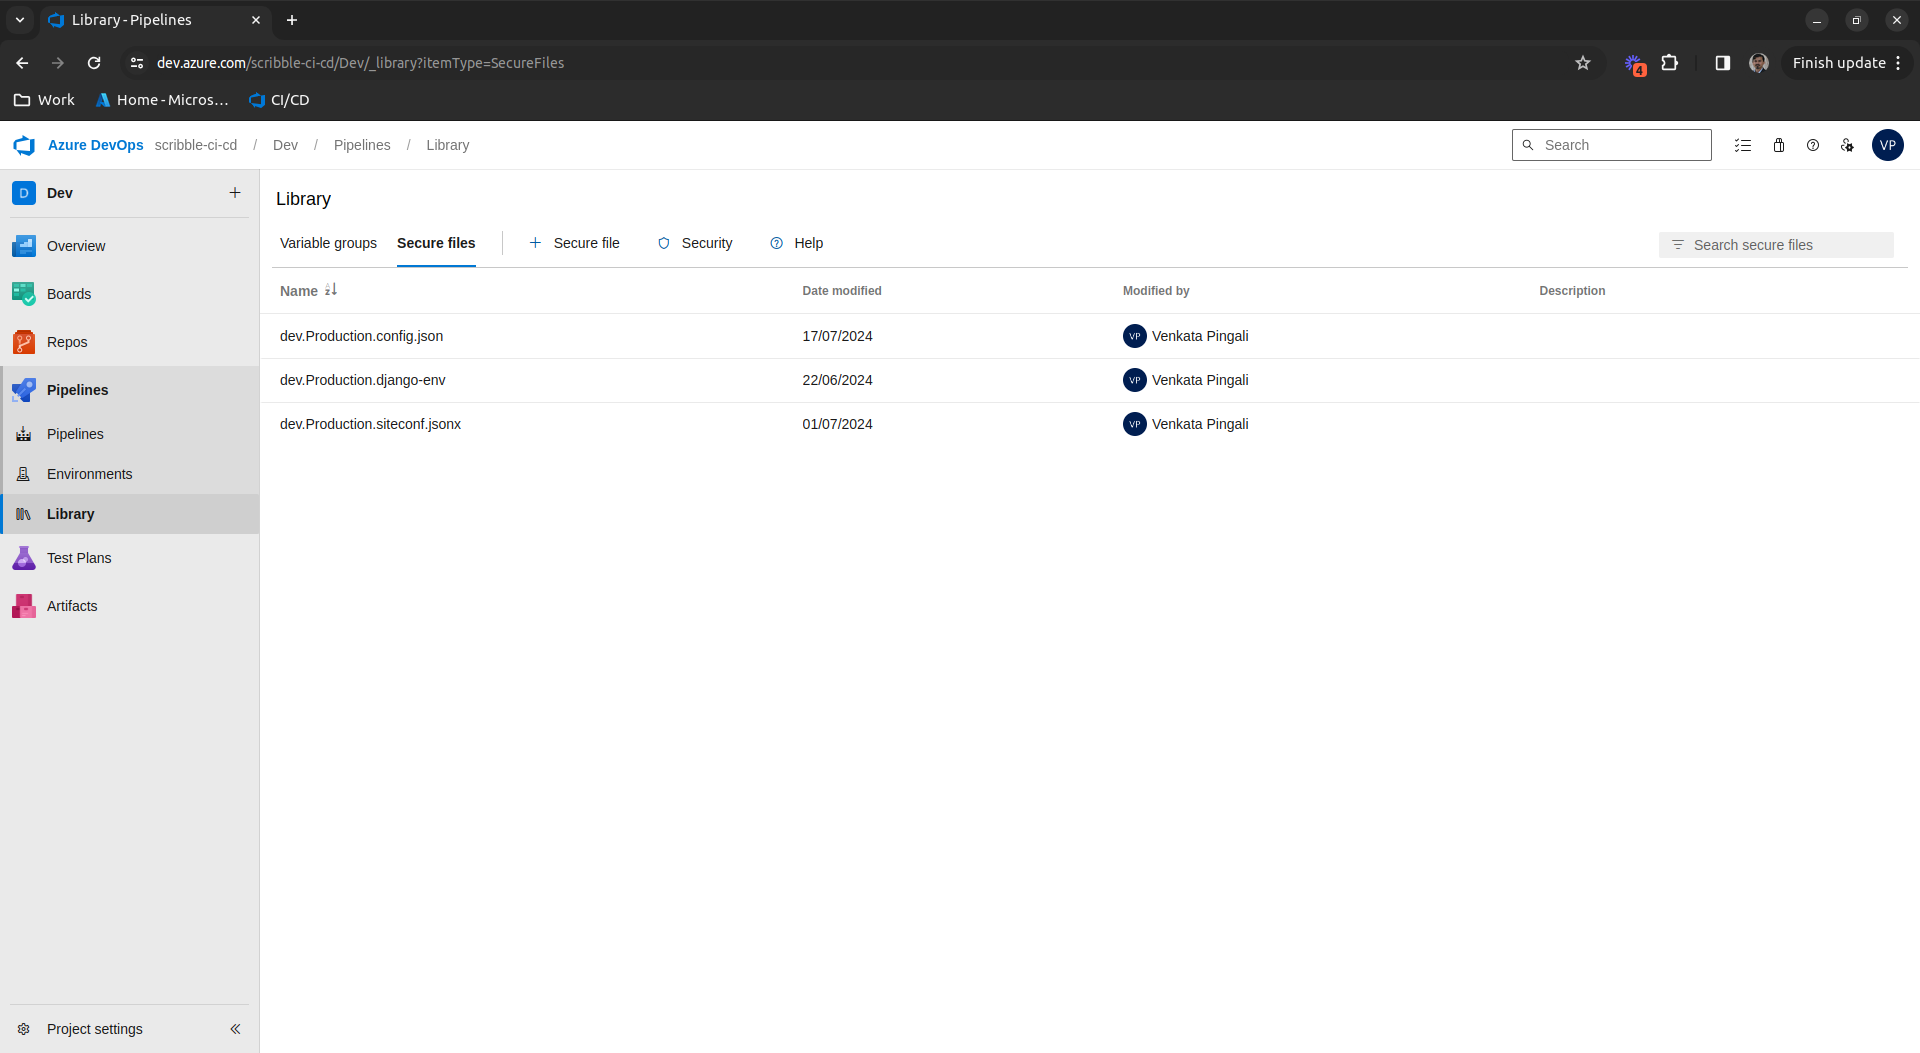Open the browser Extensions puzzle icon
This screenshot has height=1053, width=1920.
tap(1670, 63)
